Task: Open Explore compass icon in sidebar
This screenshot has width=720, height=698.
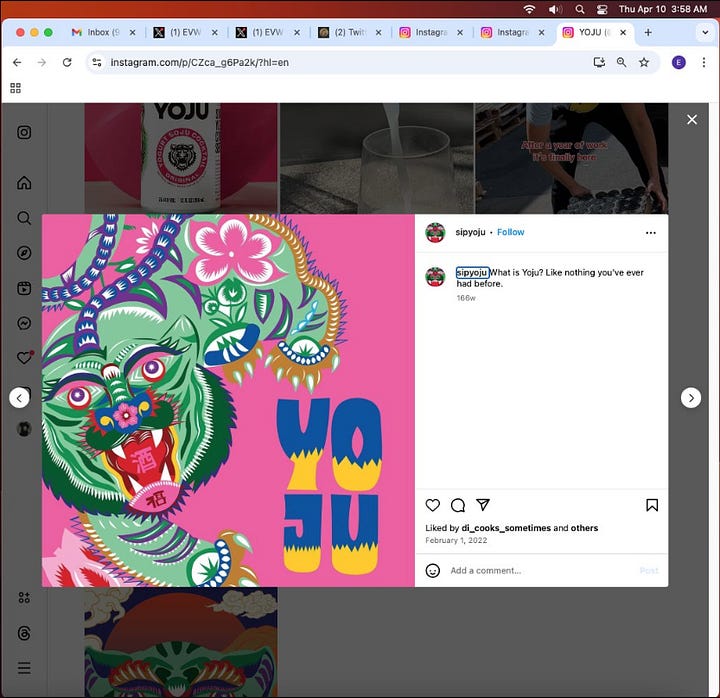Action: 24,253
